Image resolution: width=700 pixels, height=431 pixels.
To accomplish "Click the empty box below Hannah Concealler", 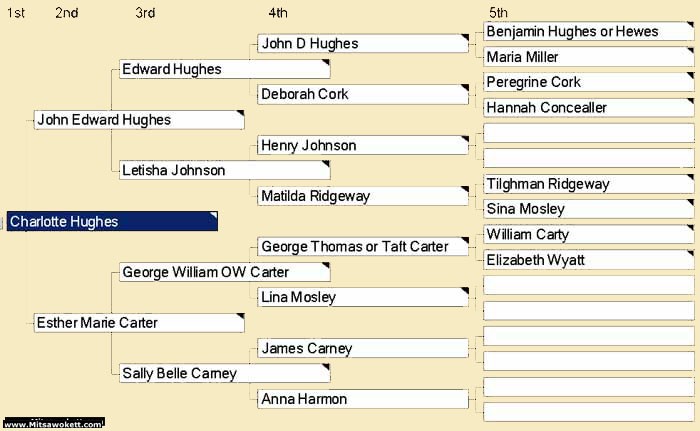I will point(588,133).
